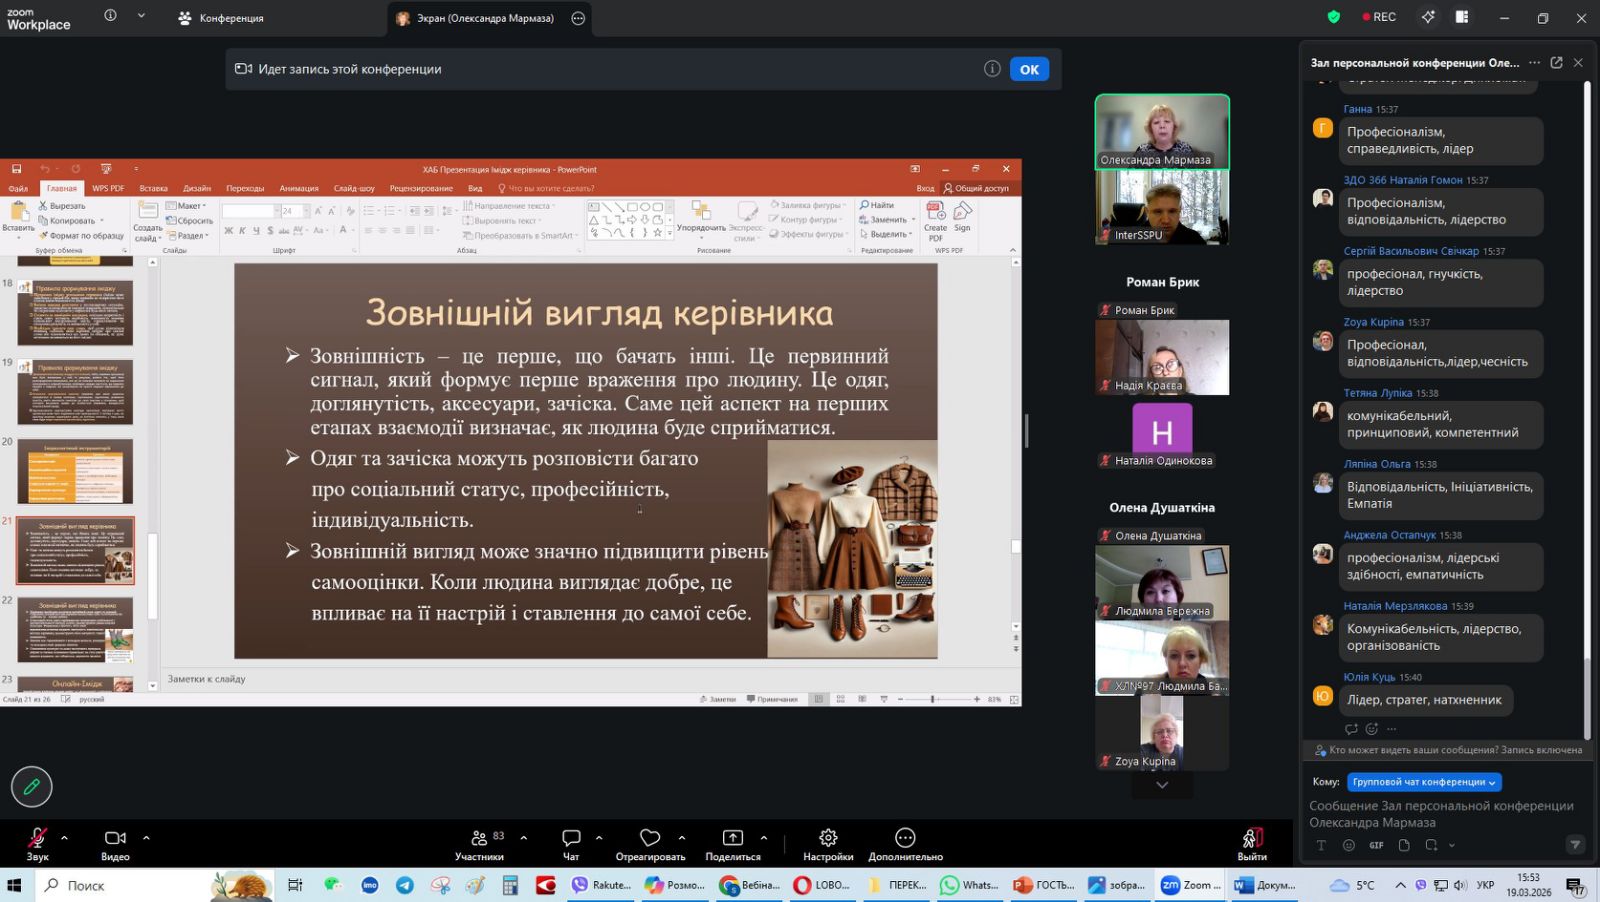Open the AI Companion sparkle icon
This screenshot has height=902, width=1600.
click(1428, 17)
